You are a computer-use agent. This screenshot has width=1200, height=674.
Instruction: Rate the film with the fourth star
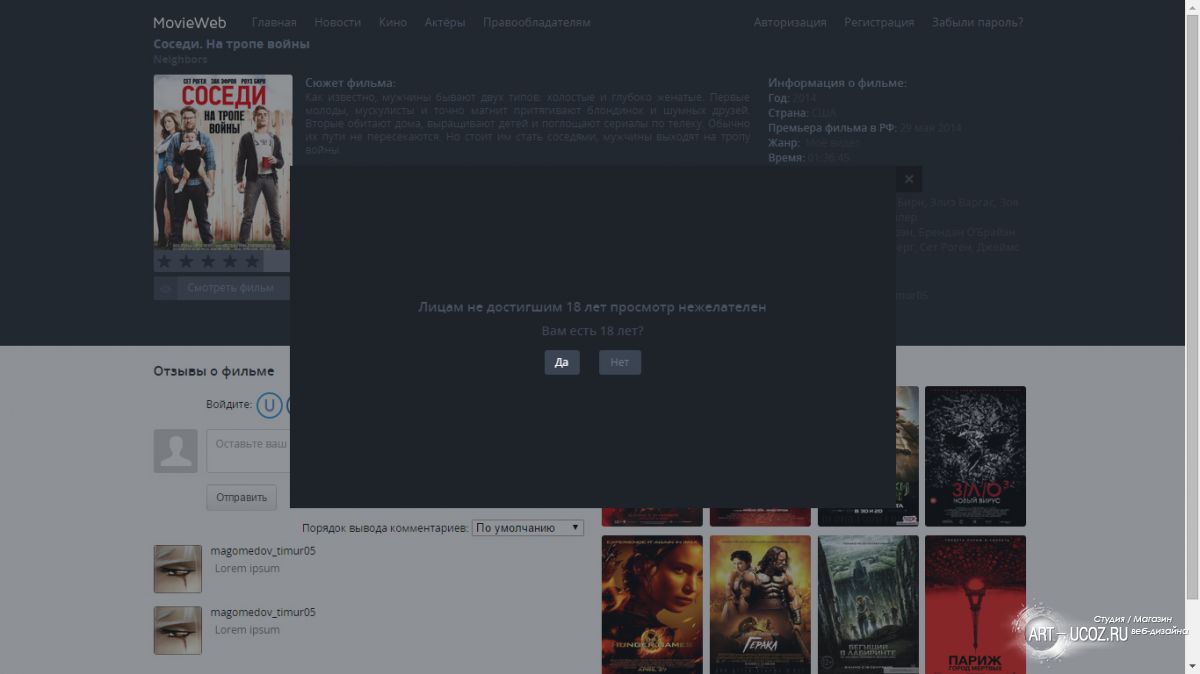click(x=231, y=261)
